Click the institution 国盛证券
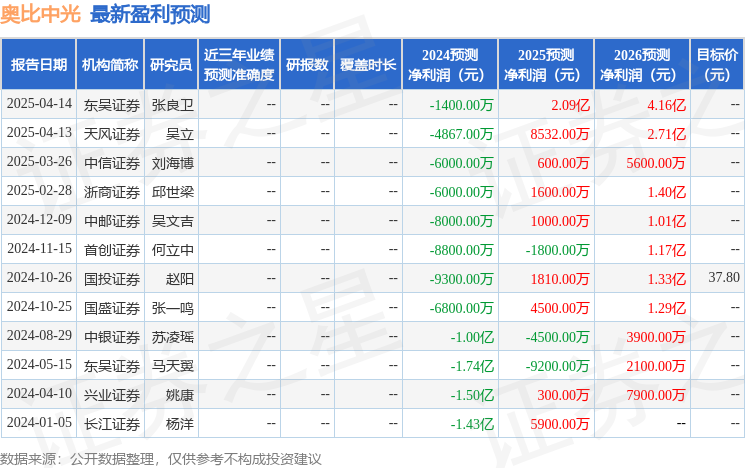The height and width of the screenshot is (468, 745). [112, 308]
